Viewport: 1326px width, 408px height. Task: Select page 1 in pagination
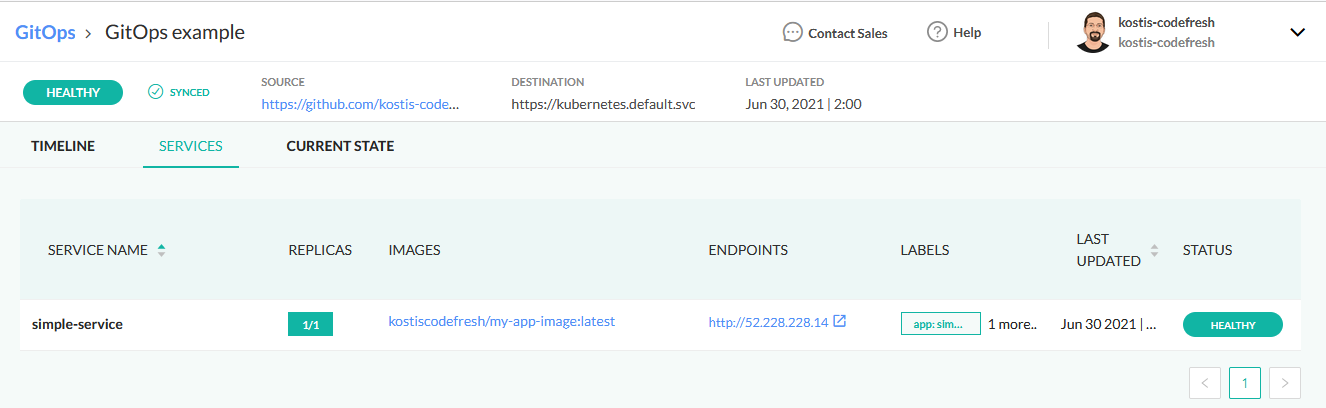(1245, 382)
